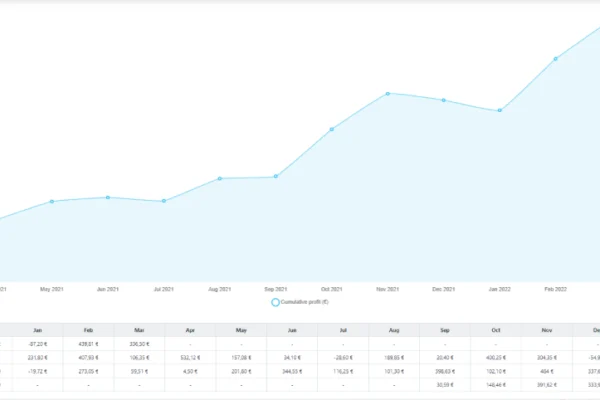600x400 pixels.
Task: Select the Nov 2021 peak data point
Action: click(388, 93)
